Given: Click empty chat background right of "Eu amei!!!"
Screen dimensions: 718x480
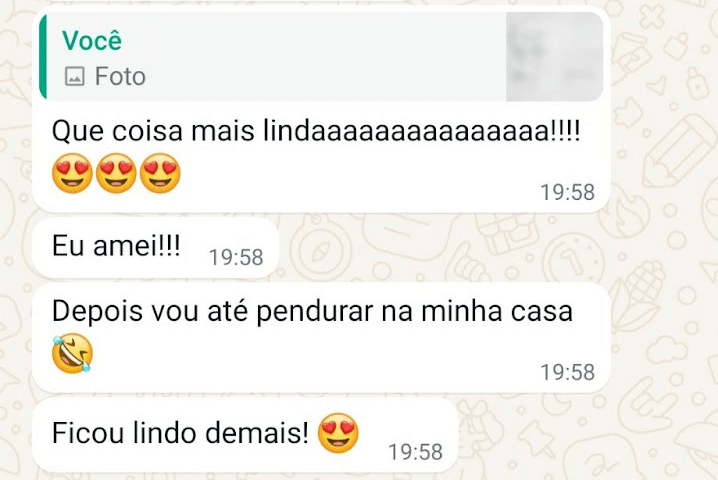Looking at the screenshot, I should tap(450, 247).
